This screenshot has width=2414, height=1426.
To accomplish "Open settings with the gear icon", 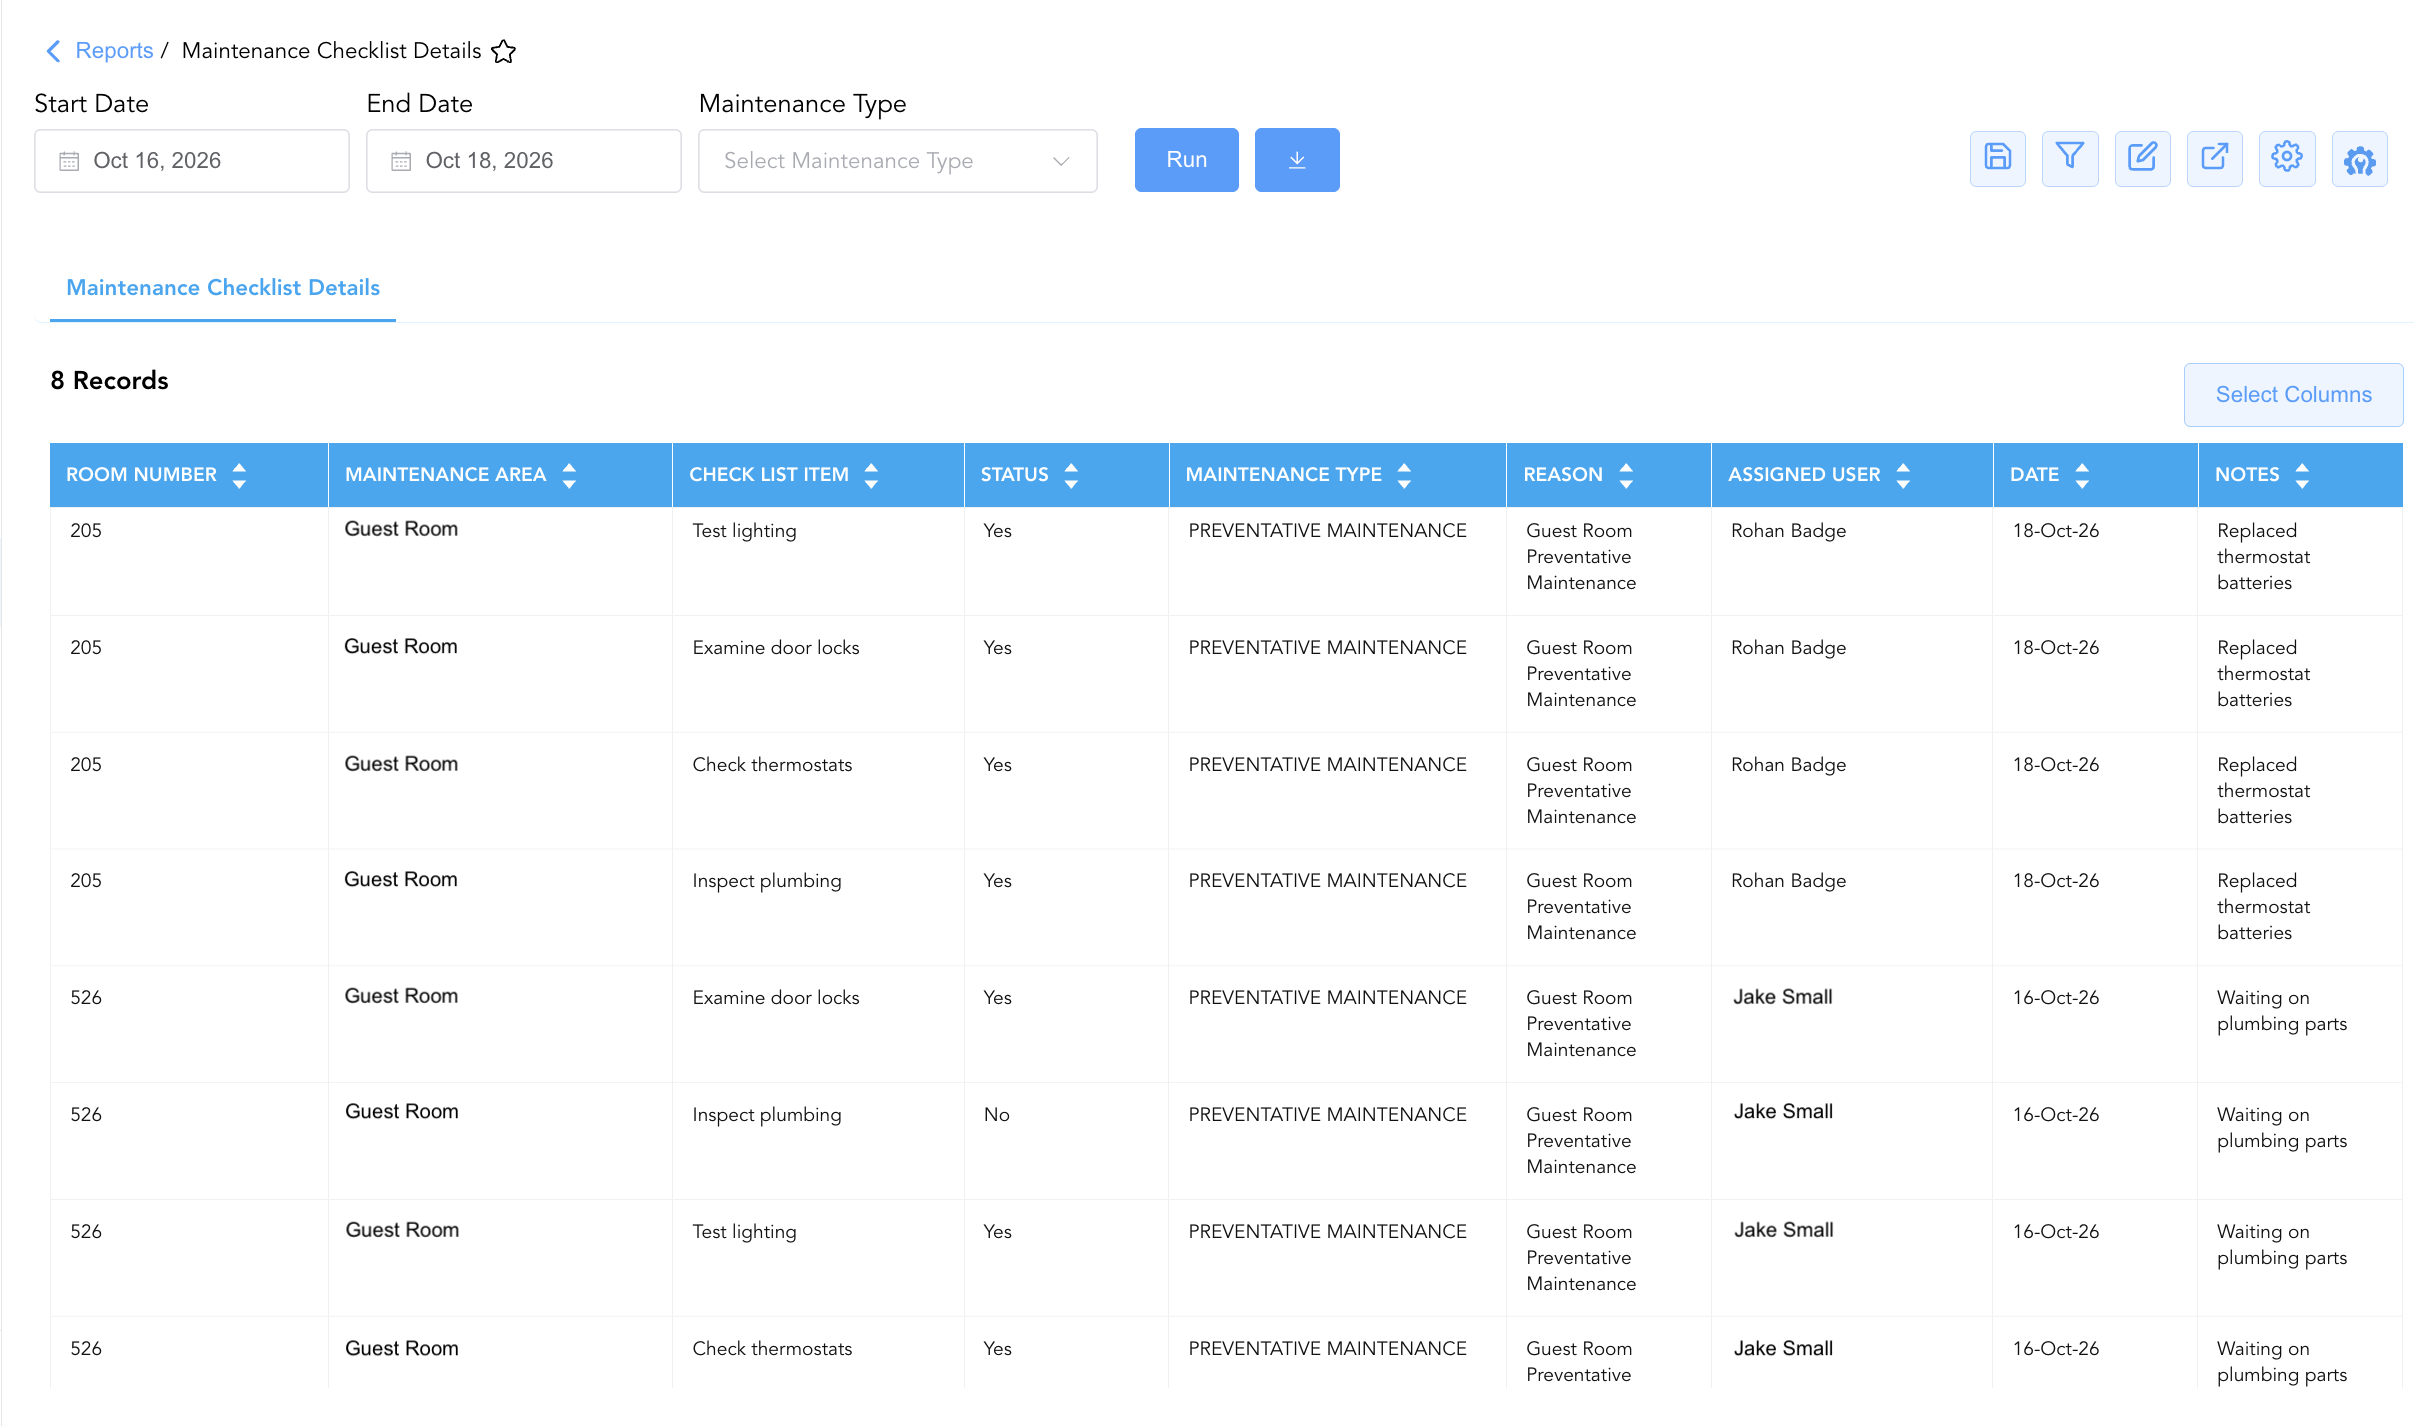I will [2287, 158].
